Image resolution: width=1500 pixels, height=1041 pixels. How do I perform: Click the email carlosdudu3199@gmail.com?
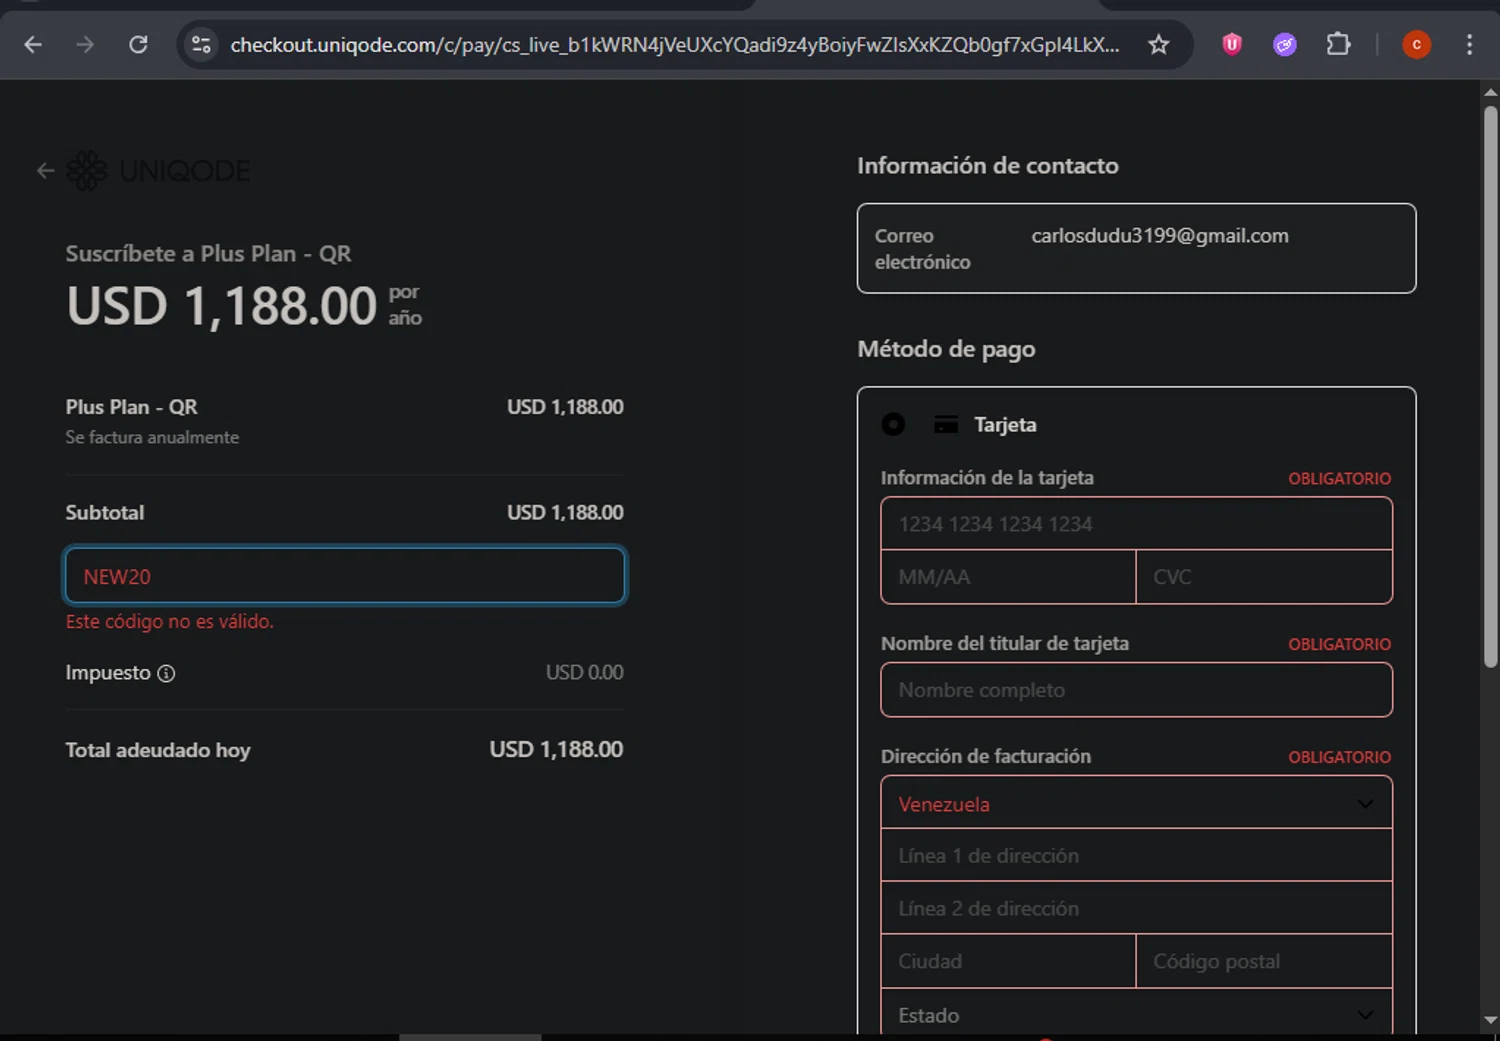click(x=1160, y=236)
